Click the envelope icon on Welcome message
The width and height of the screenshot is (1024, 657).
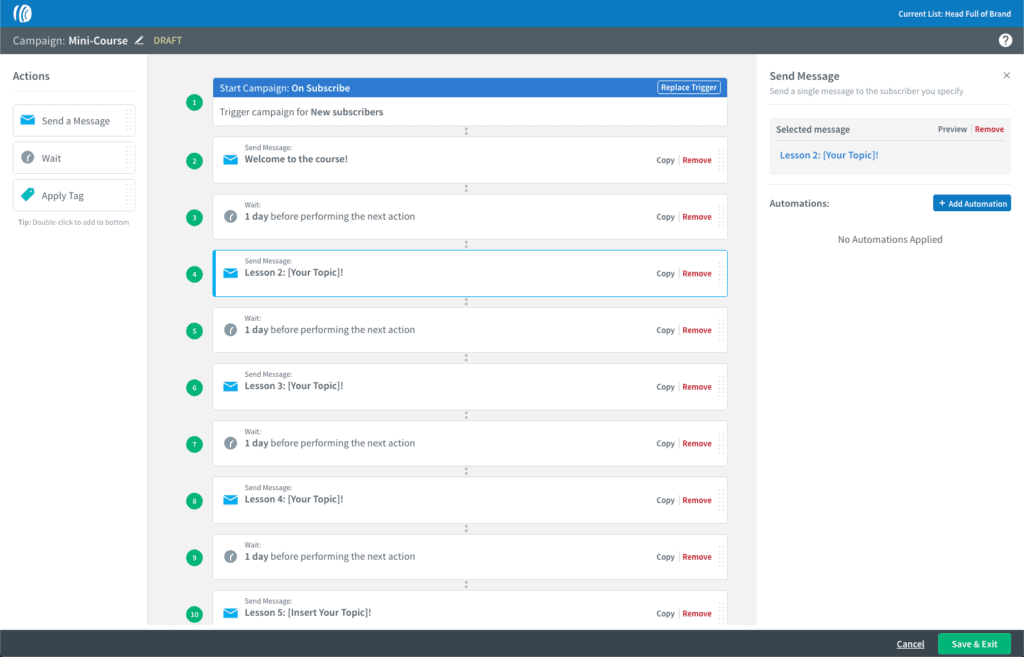coord(230,160)
